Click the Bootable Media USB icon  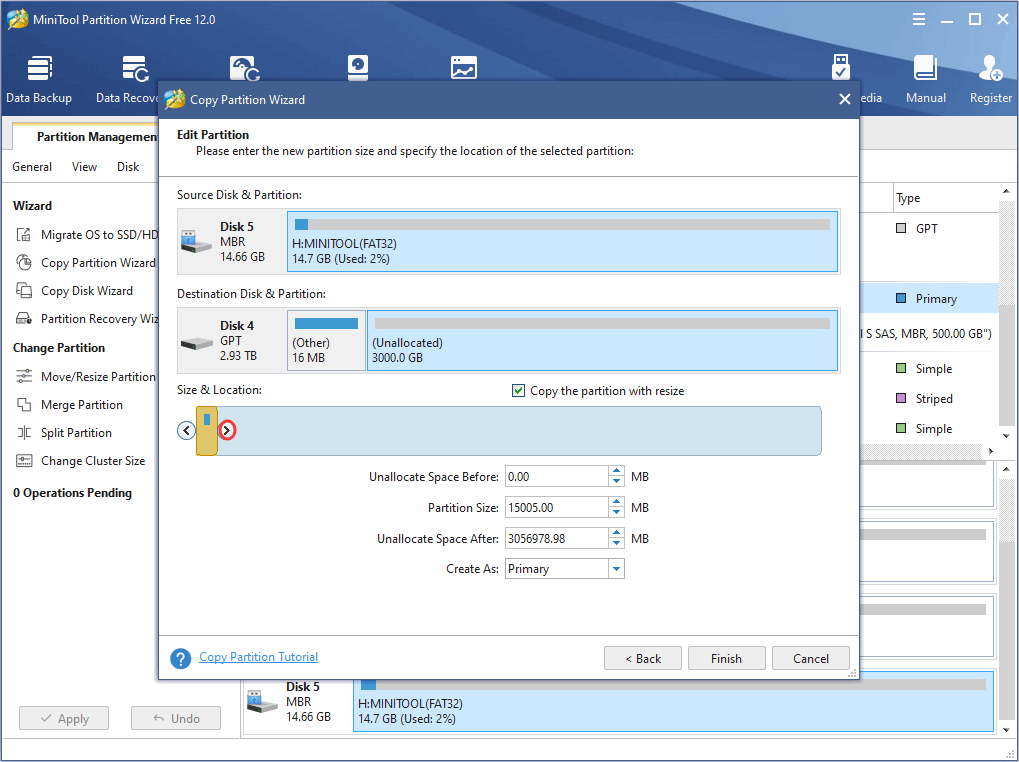coord(841,66)
